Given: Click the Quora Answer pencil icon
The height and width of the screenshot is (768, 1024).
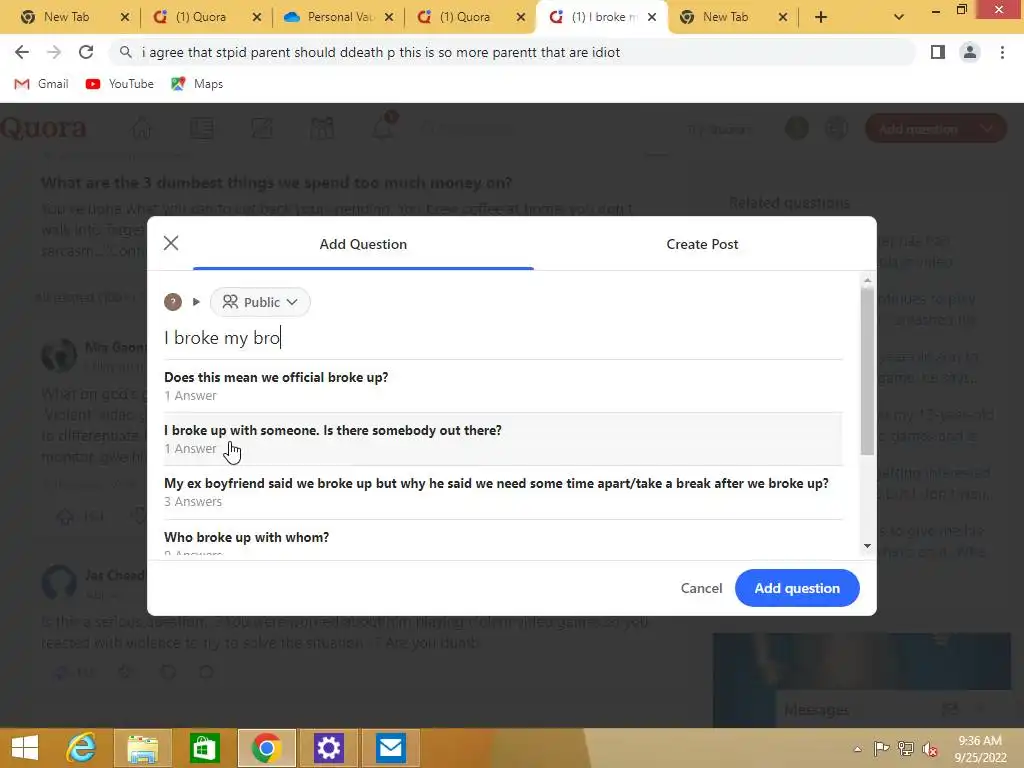Looking at the screenshot, I should click(262, 128).
